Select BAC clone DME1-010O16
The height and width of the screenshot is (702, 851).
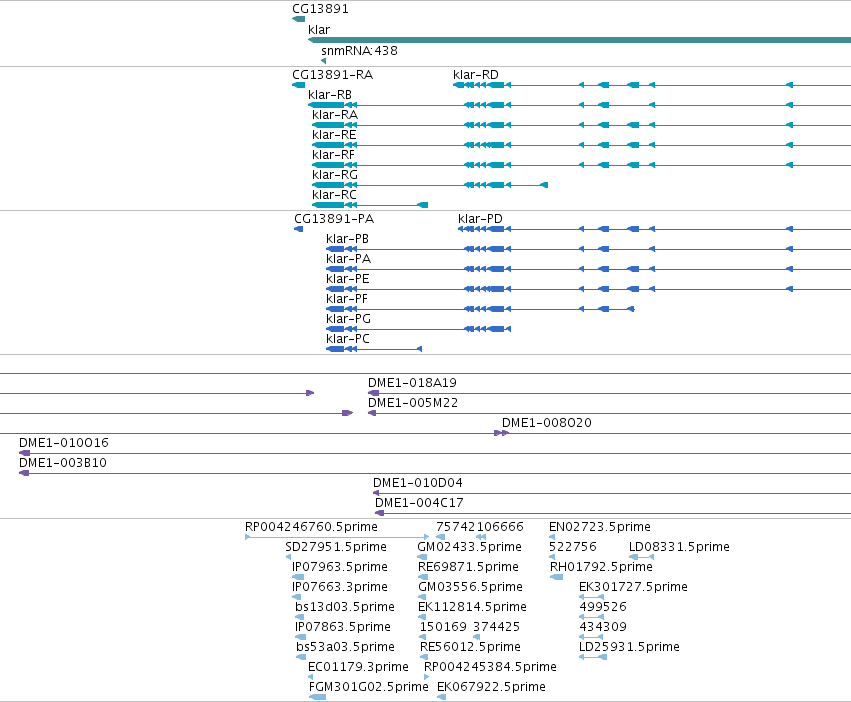pos(64,443)
